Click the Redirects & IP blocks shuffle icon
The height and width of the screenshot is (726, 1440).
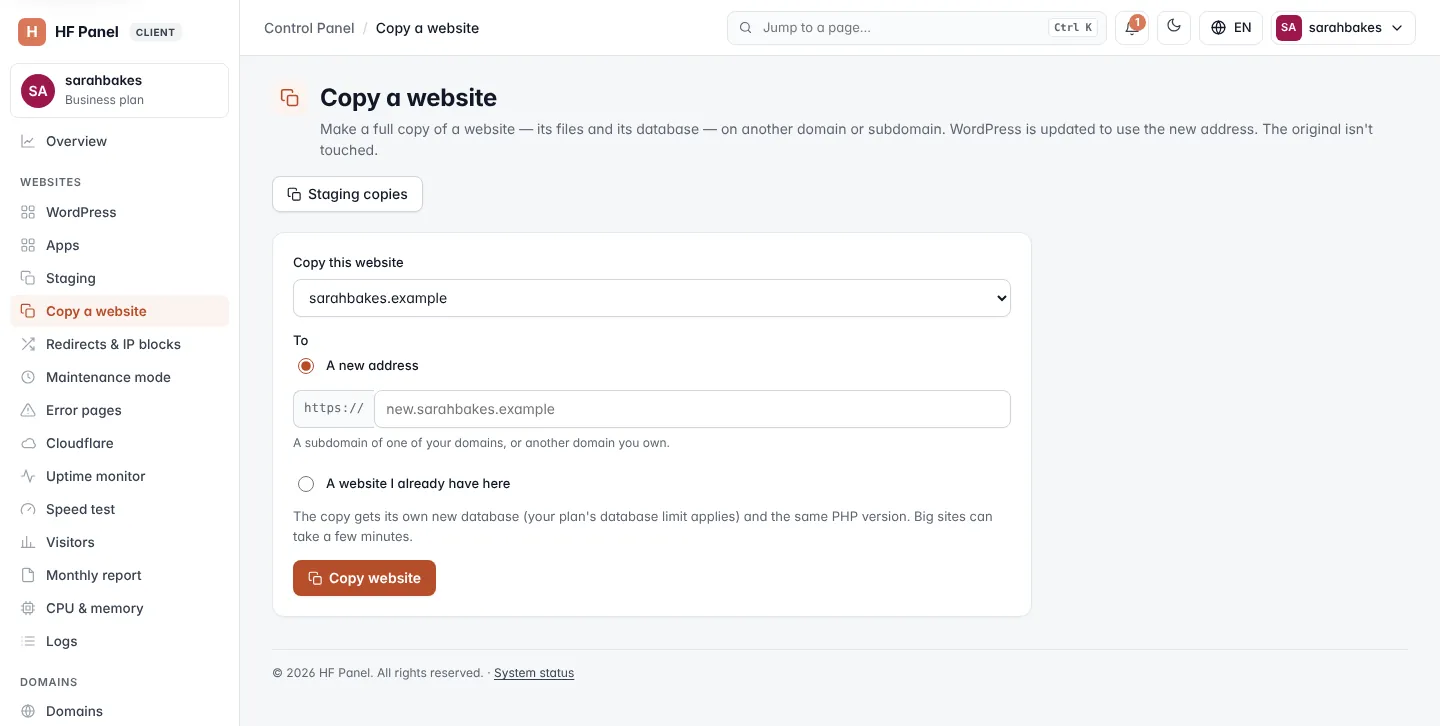click(28, 344)
